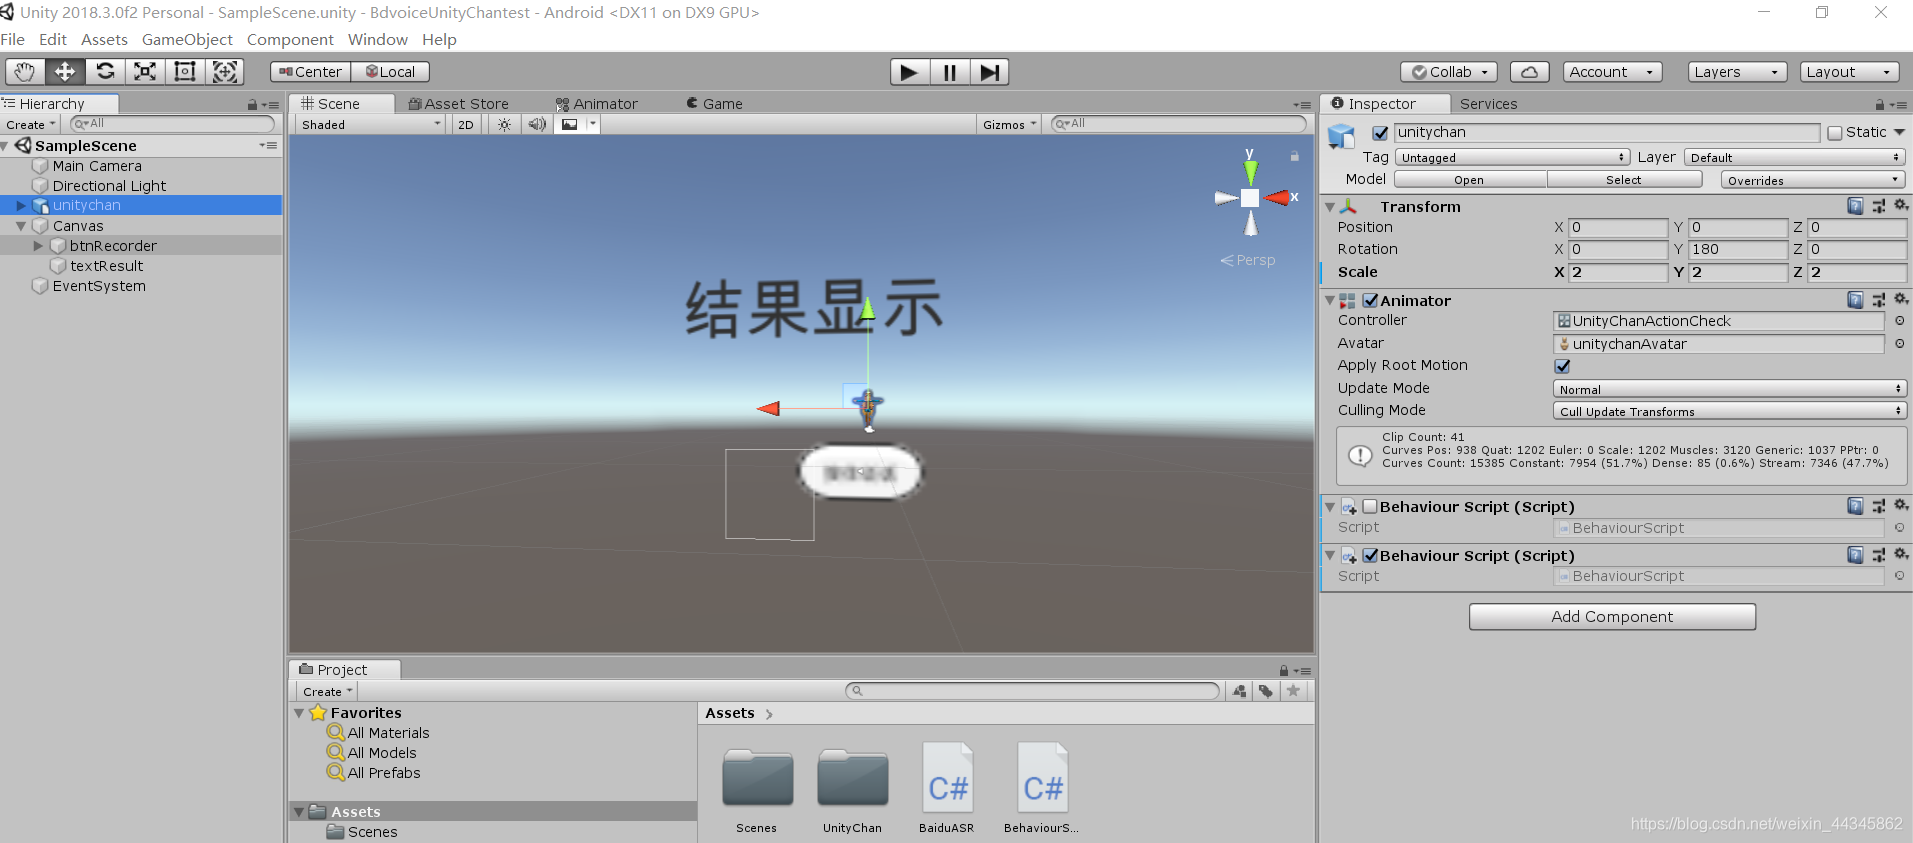Toggle scene audio icon

point(537,125)
